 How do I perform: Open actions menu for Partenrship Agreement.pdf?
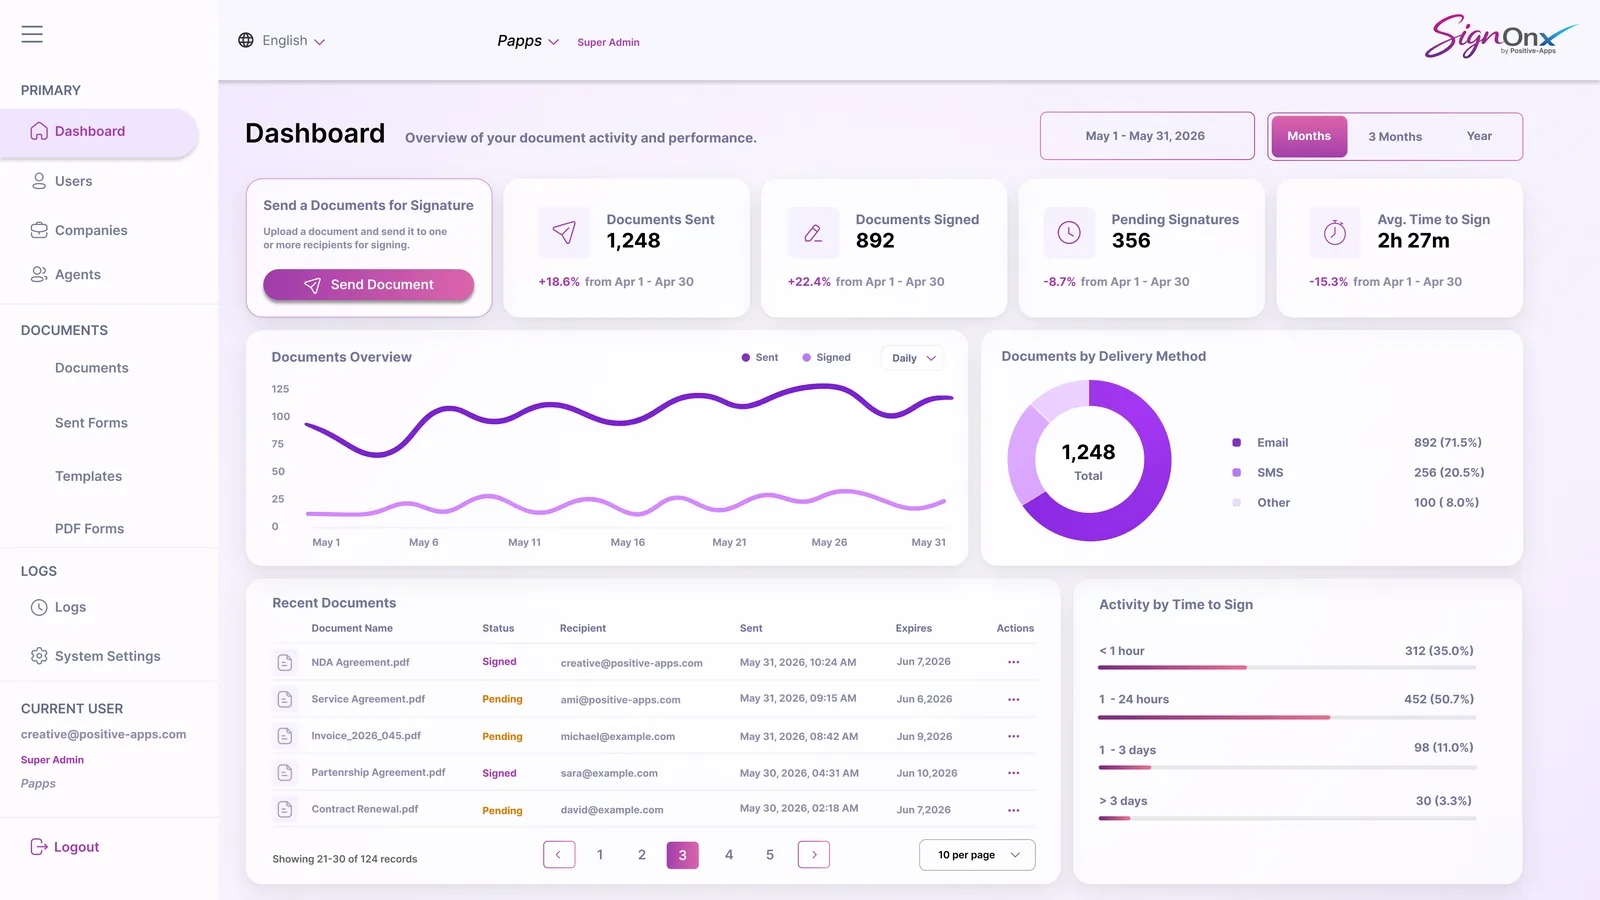(x=1014, y=773)
